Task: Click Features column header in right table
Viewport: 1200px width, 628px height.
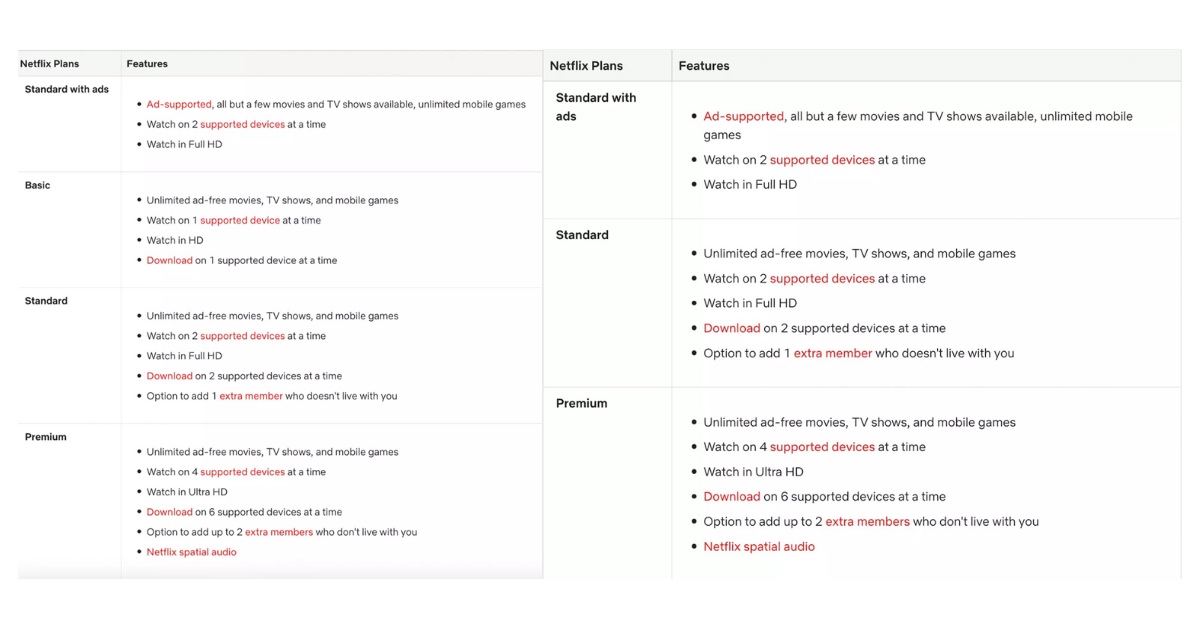Action: pos(704,66)
